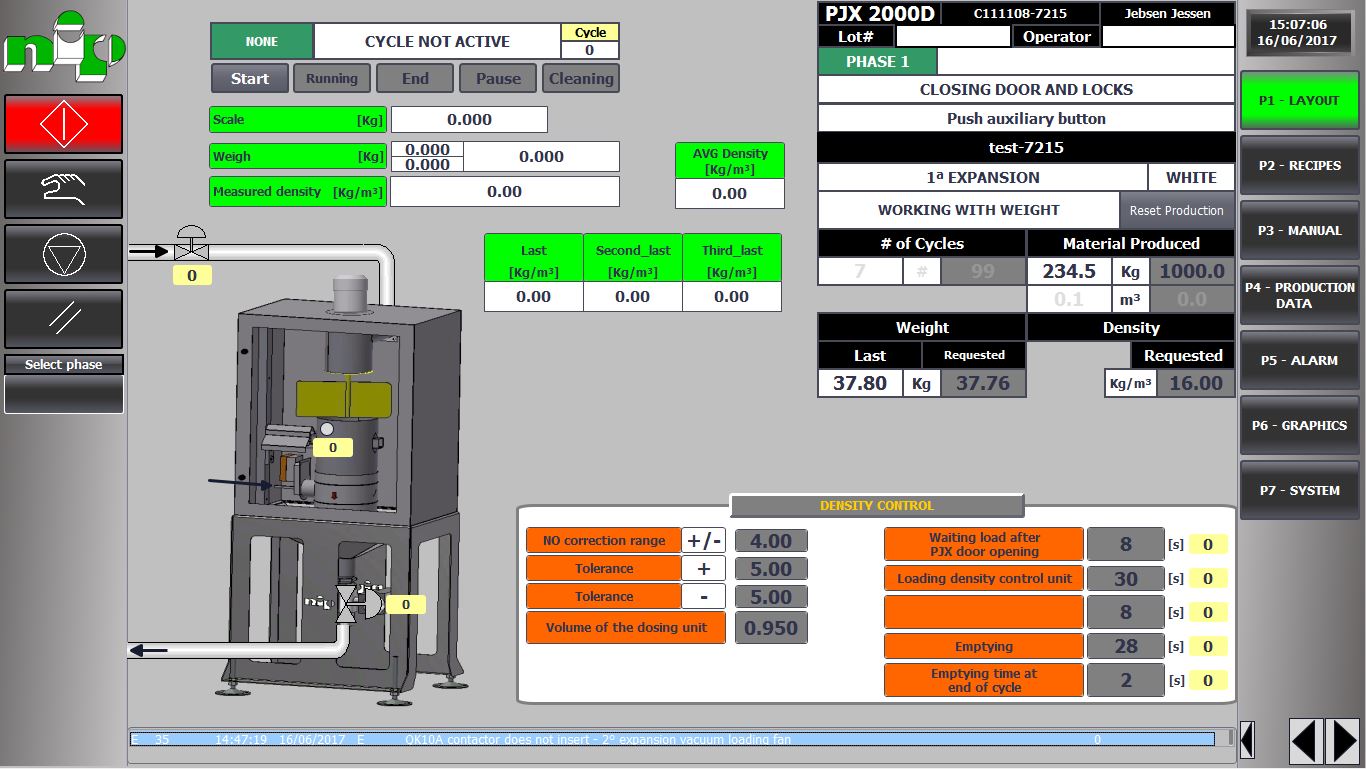Click the circled downward triangle icon

[64, 254]
